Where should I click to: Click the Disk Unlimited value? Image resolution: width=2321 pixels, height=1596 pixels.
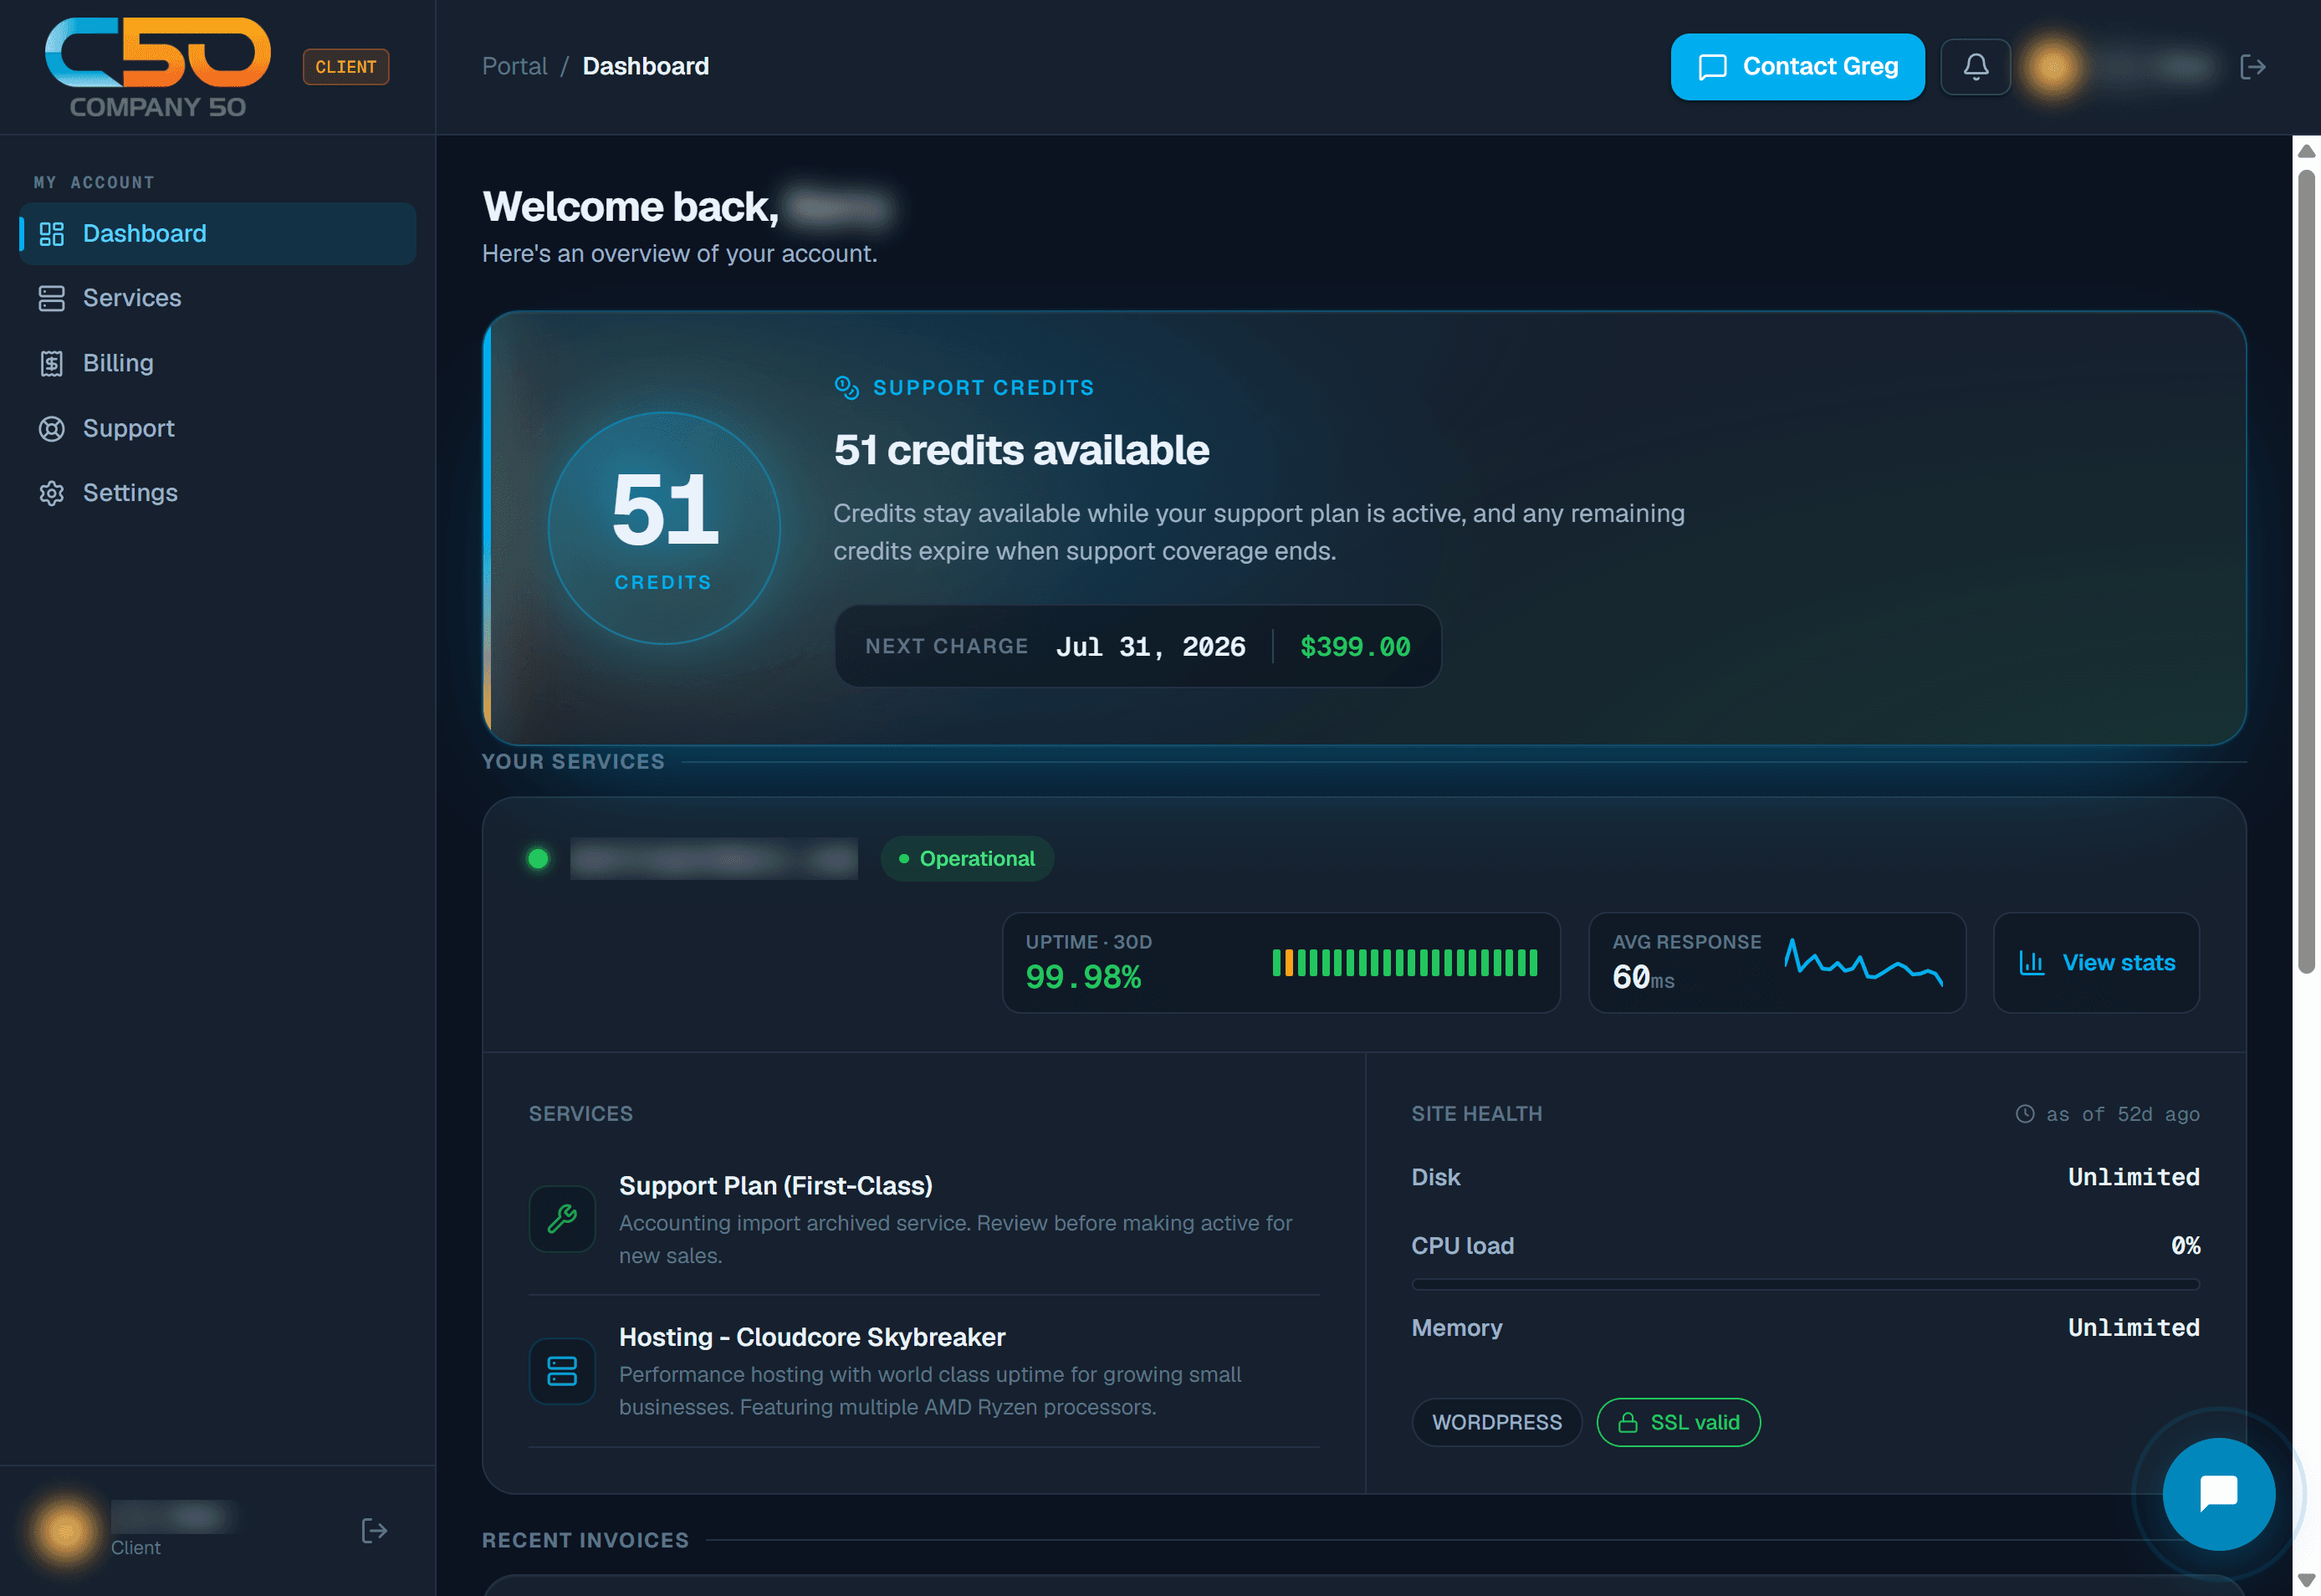pos(2133,1177)
